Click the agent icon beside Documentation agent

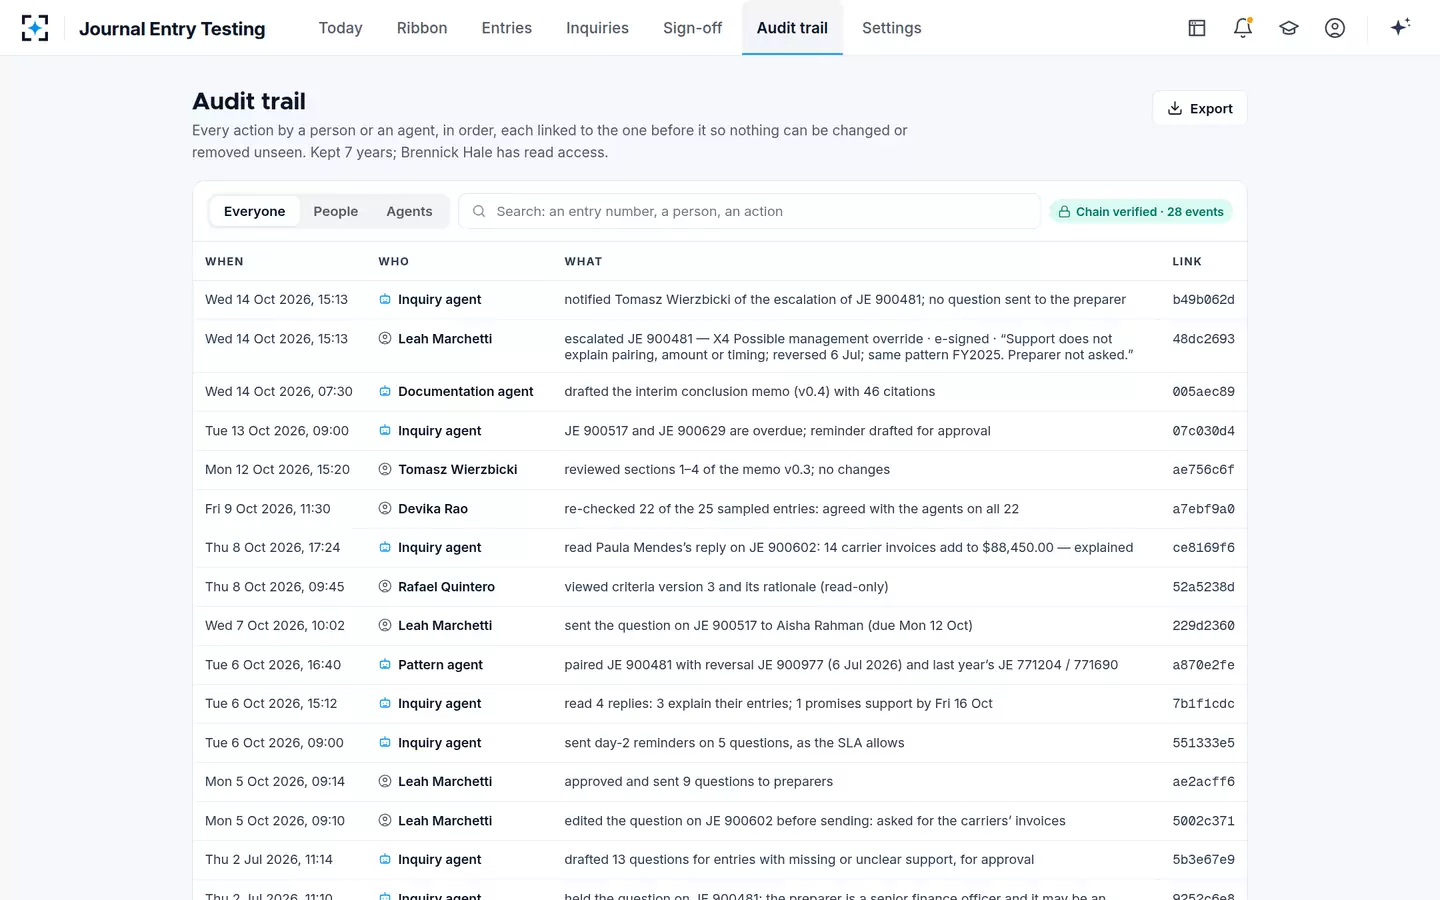click(385, 392)
